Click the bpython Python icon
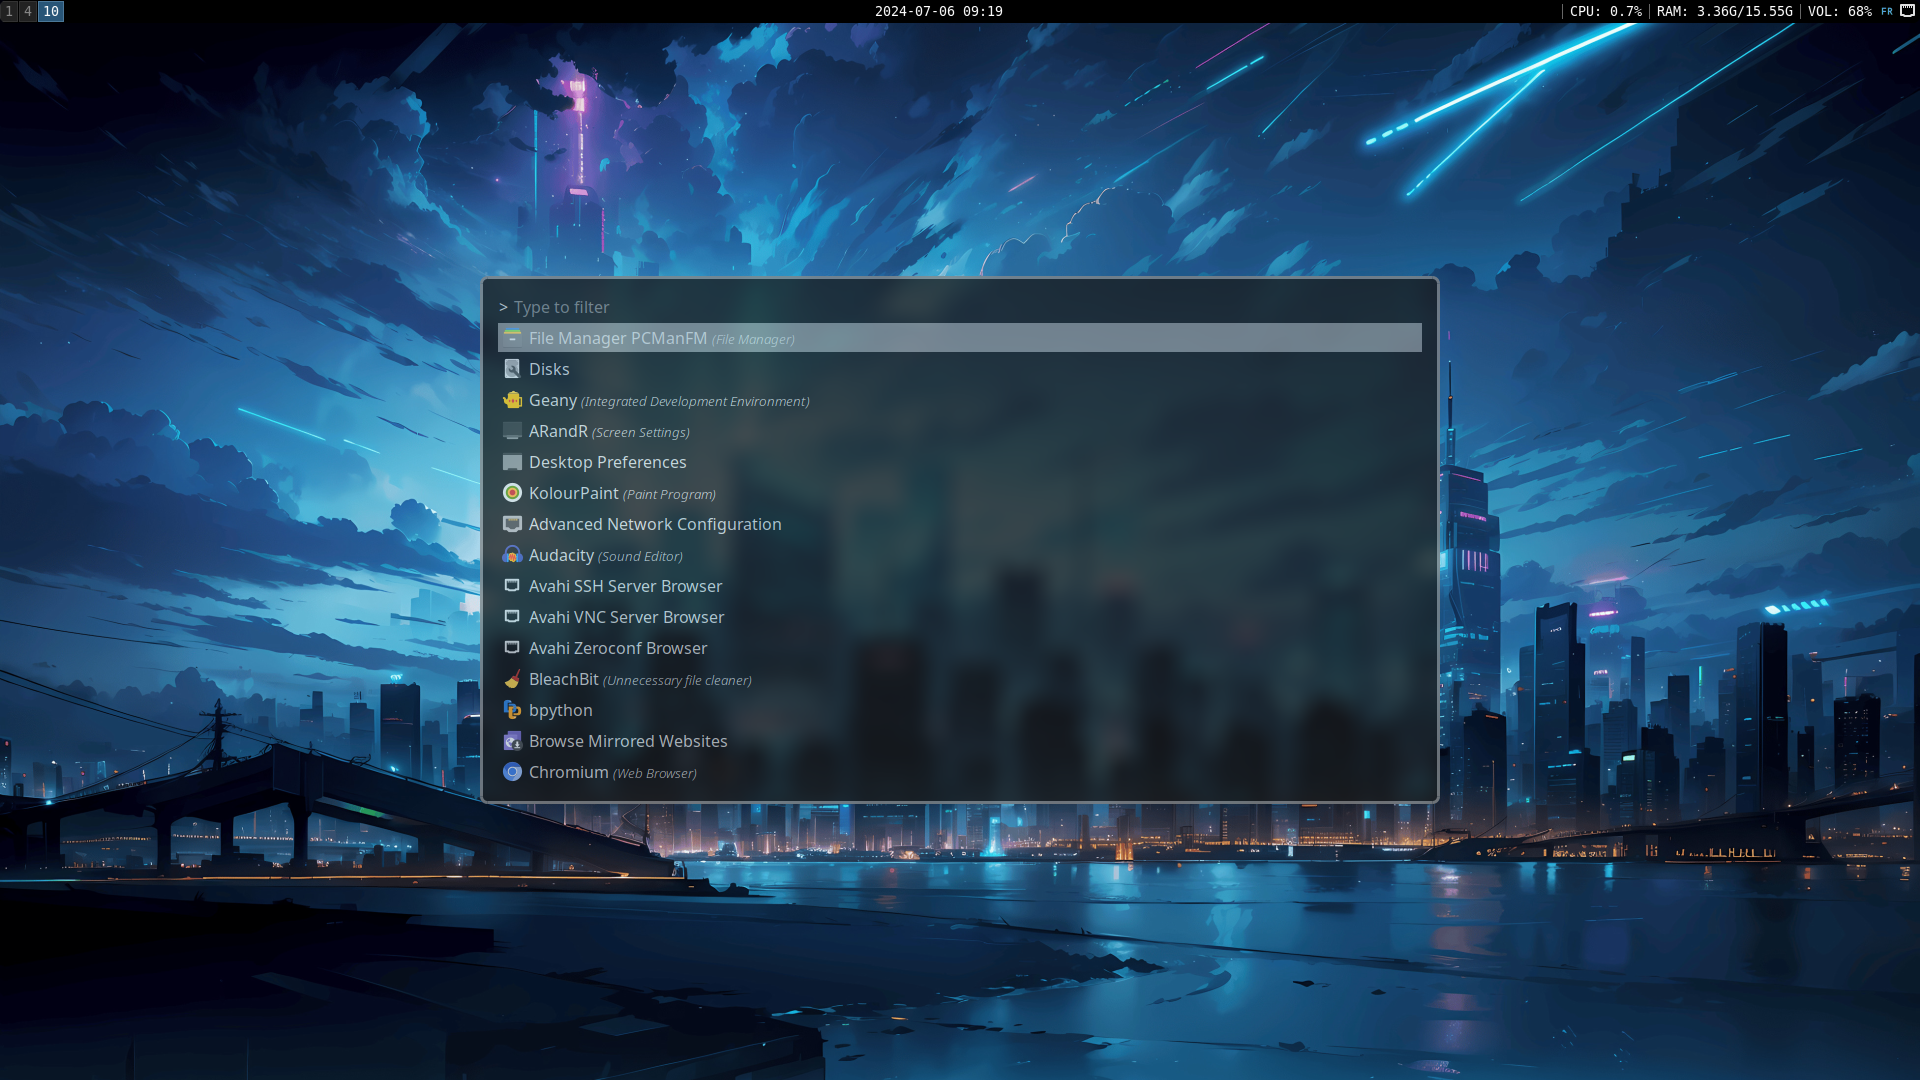Image resolution: width=1920 pixels, height=1080 pixels. tap(512, 710)
